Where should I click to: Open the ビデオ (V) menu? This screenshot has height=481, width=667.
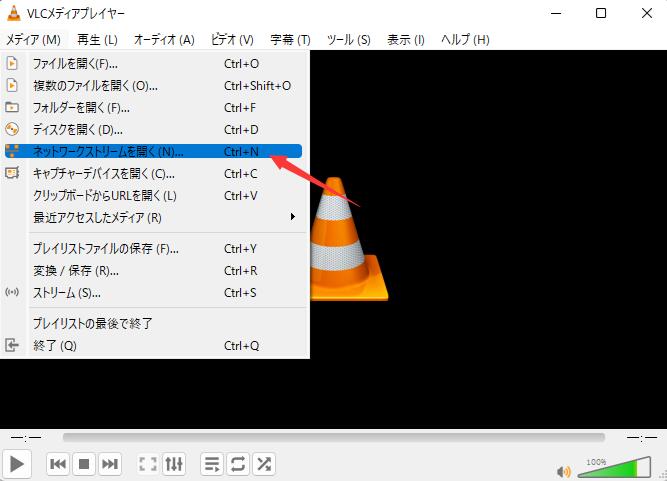point(232,40)
